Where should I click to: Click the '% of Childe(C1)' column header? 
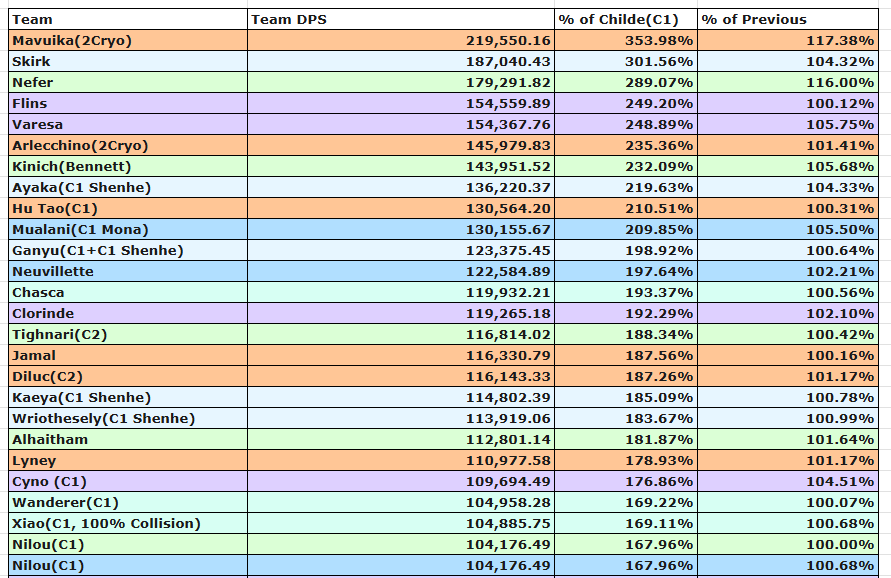[x=626, y=19]
